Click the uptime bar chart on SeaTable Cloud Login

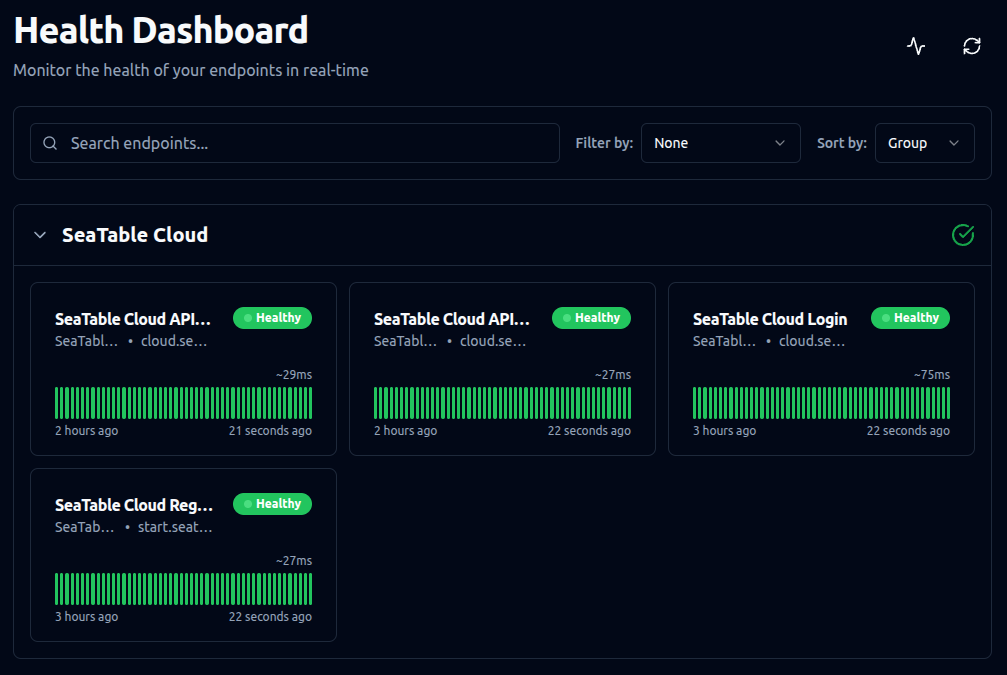(x=820, y=401)
